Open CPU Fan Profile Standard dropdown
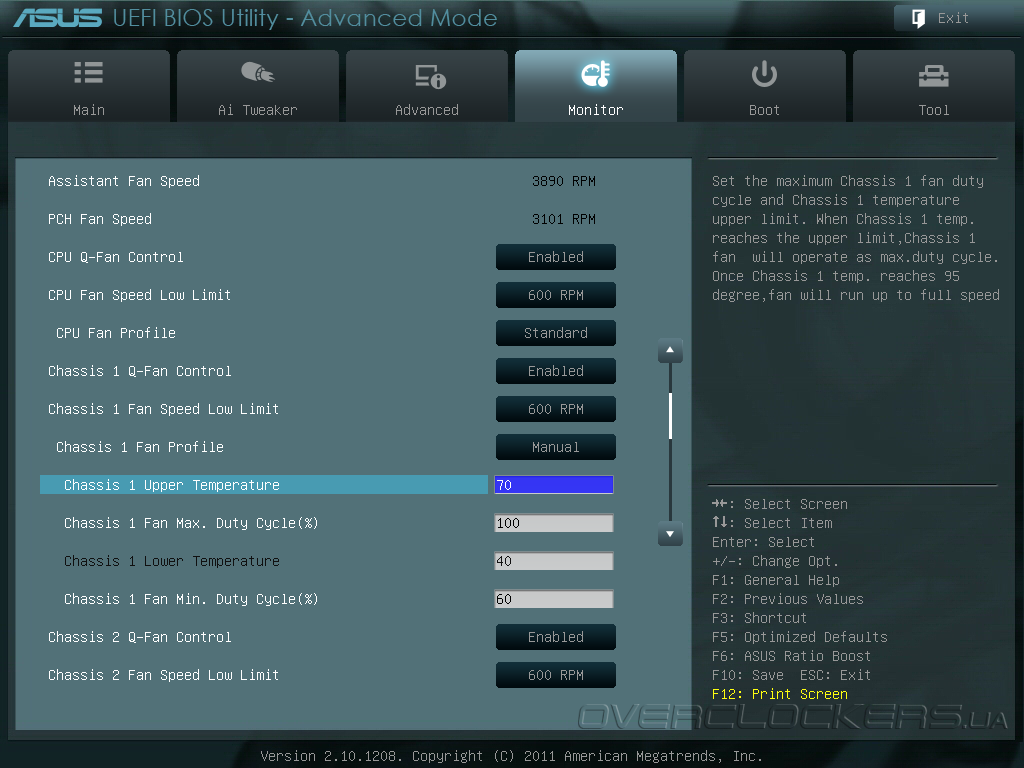This screenshot has width=1024, height=768. tap(556, 333)
